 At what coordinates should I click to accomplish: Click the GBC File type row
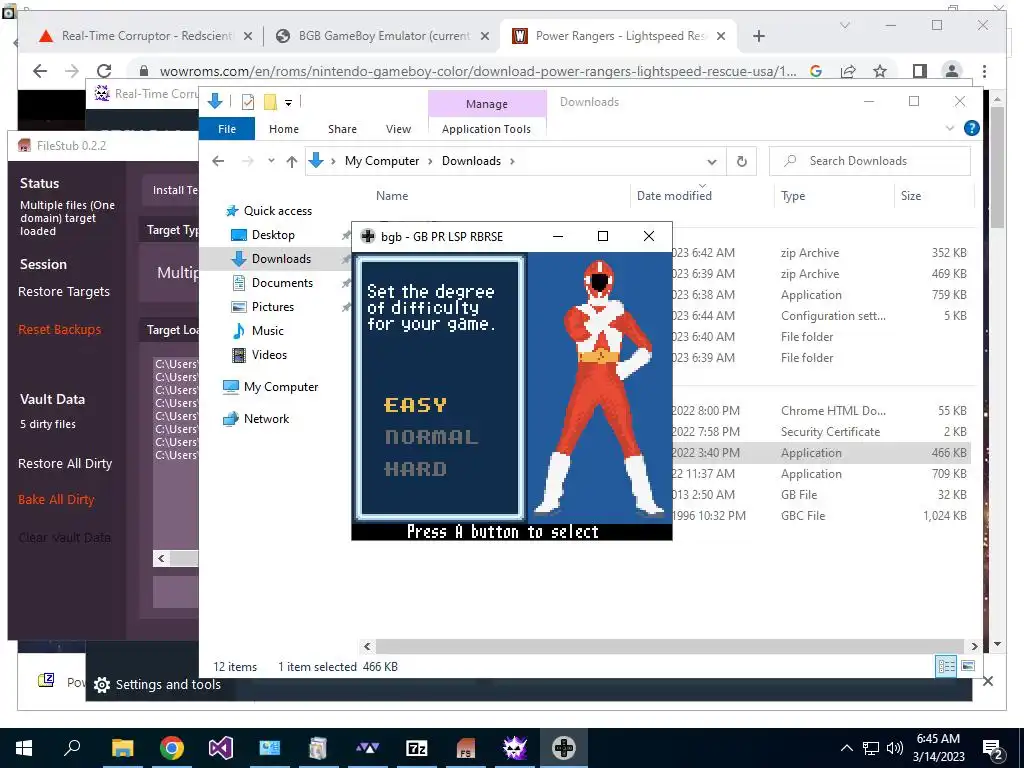pos(803,515)
